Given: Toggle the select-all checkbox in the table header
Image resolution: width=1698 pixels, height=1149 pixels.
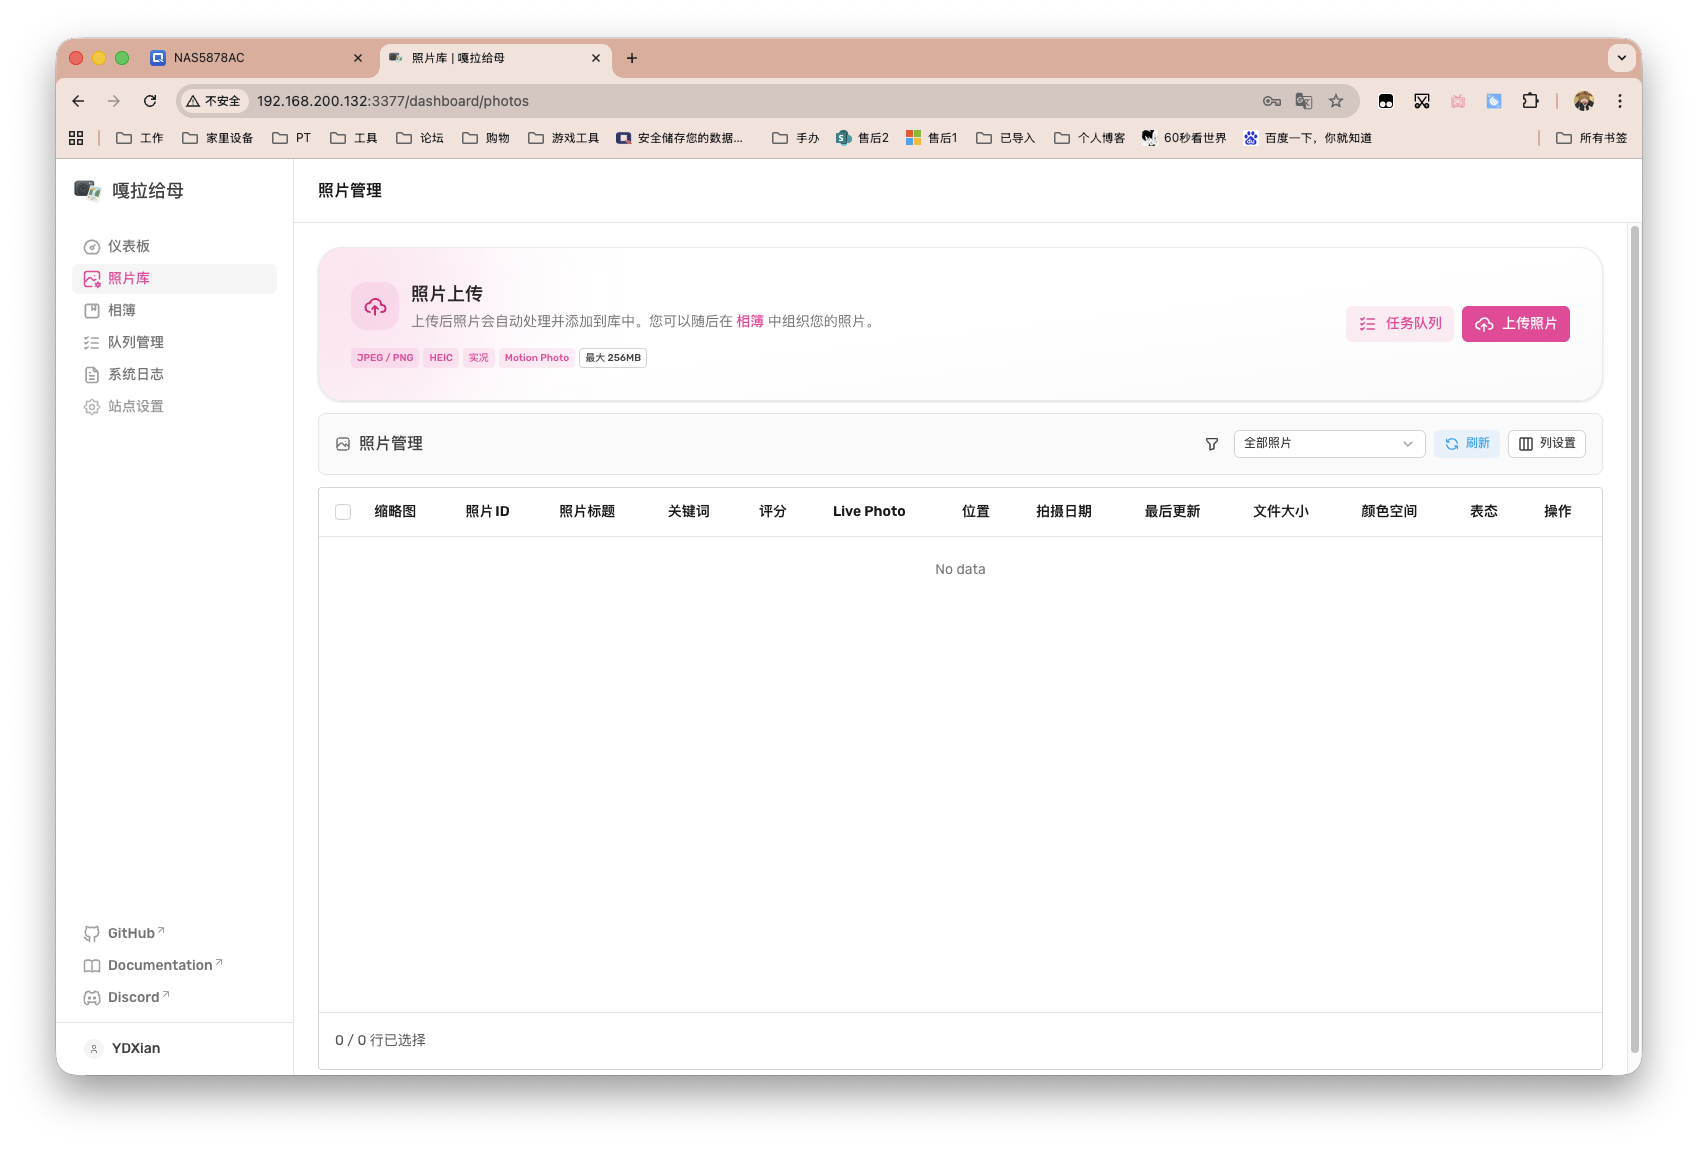Looking at the screenshot, I should pyautogui.click(x=343, y=511).
